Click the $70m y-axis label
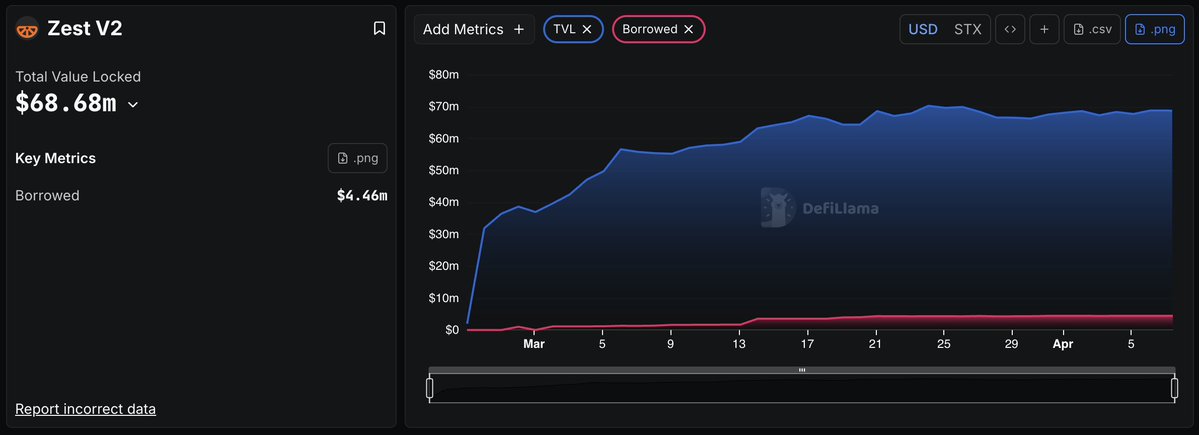 [x=444, y=106]
